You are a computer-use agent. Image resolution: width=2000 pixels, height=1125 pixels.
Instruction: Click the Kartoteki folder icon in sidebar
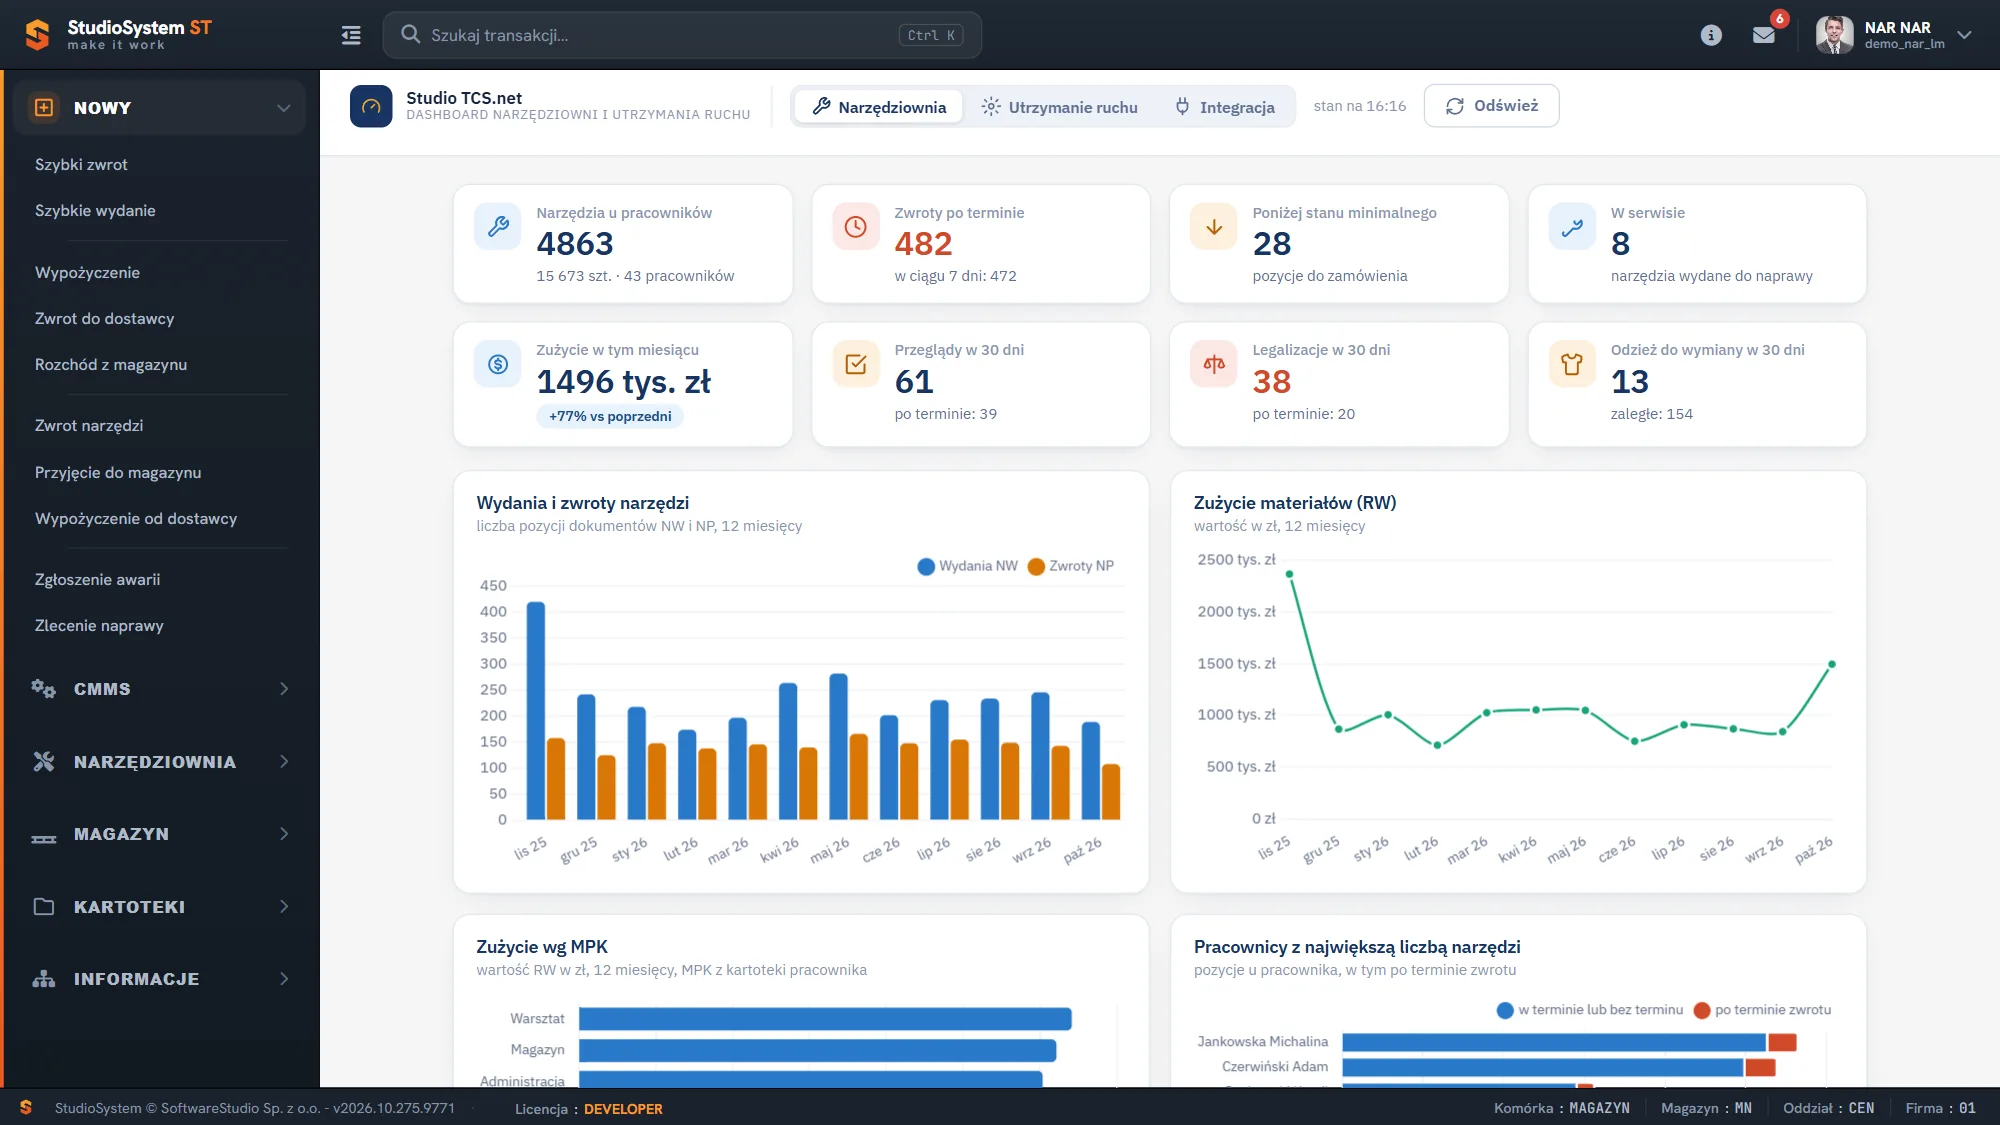coord(43,906)
